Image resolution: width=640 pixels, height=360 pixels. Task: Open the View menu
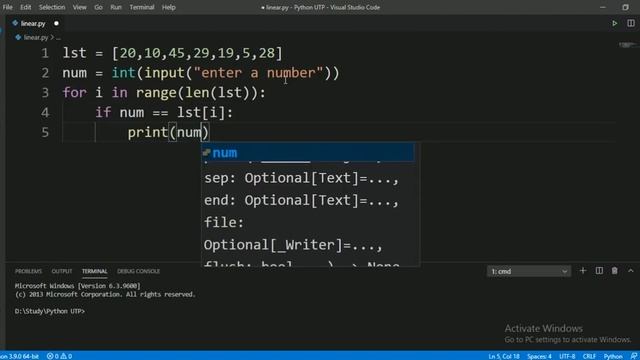coord(79,7)
